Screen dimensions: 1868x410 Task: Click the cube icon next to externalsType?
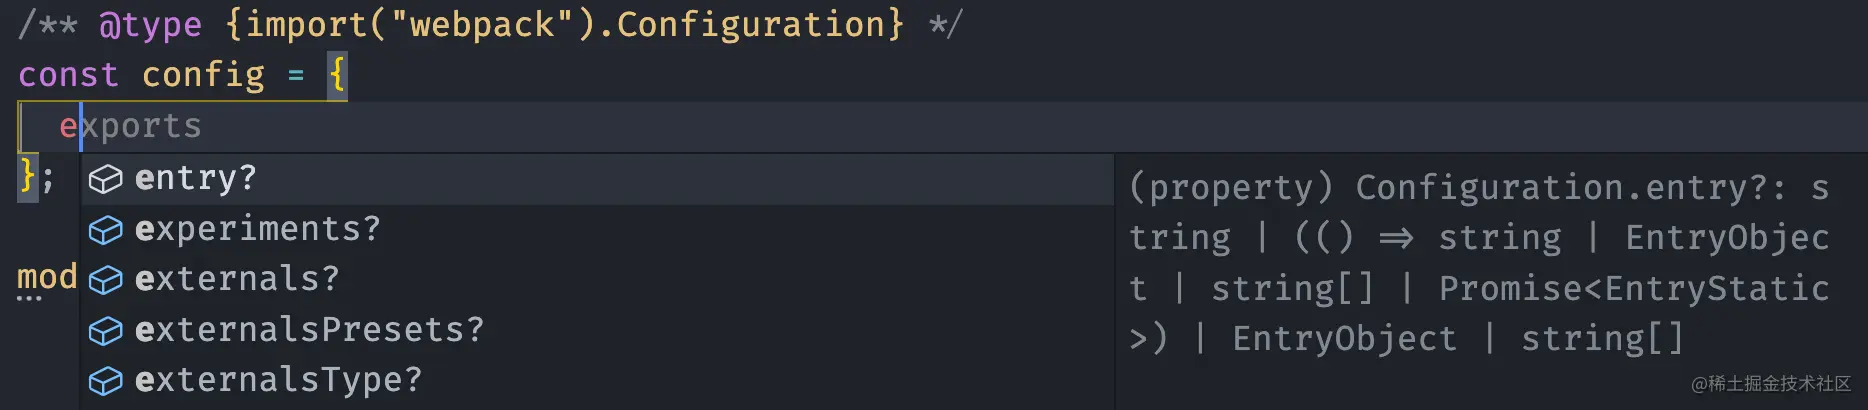tap(105, 381)
